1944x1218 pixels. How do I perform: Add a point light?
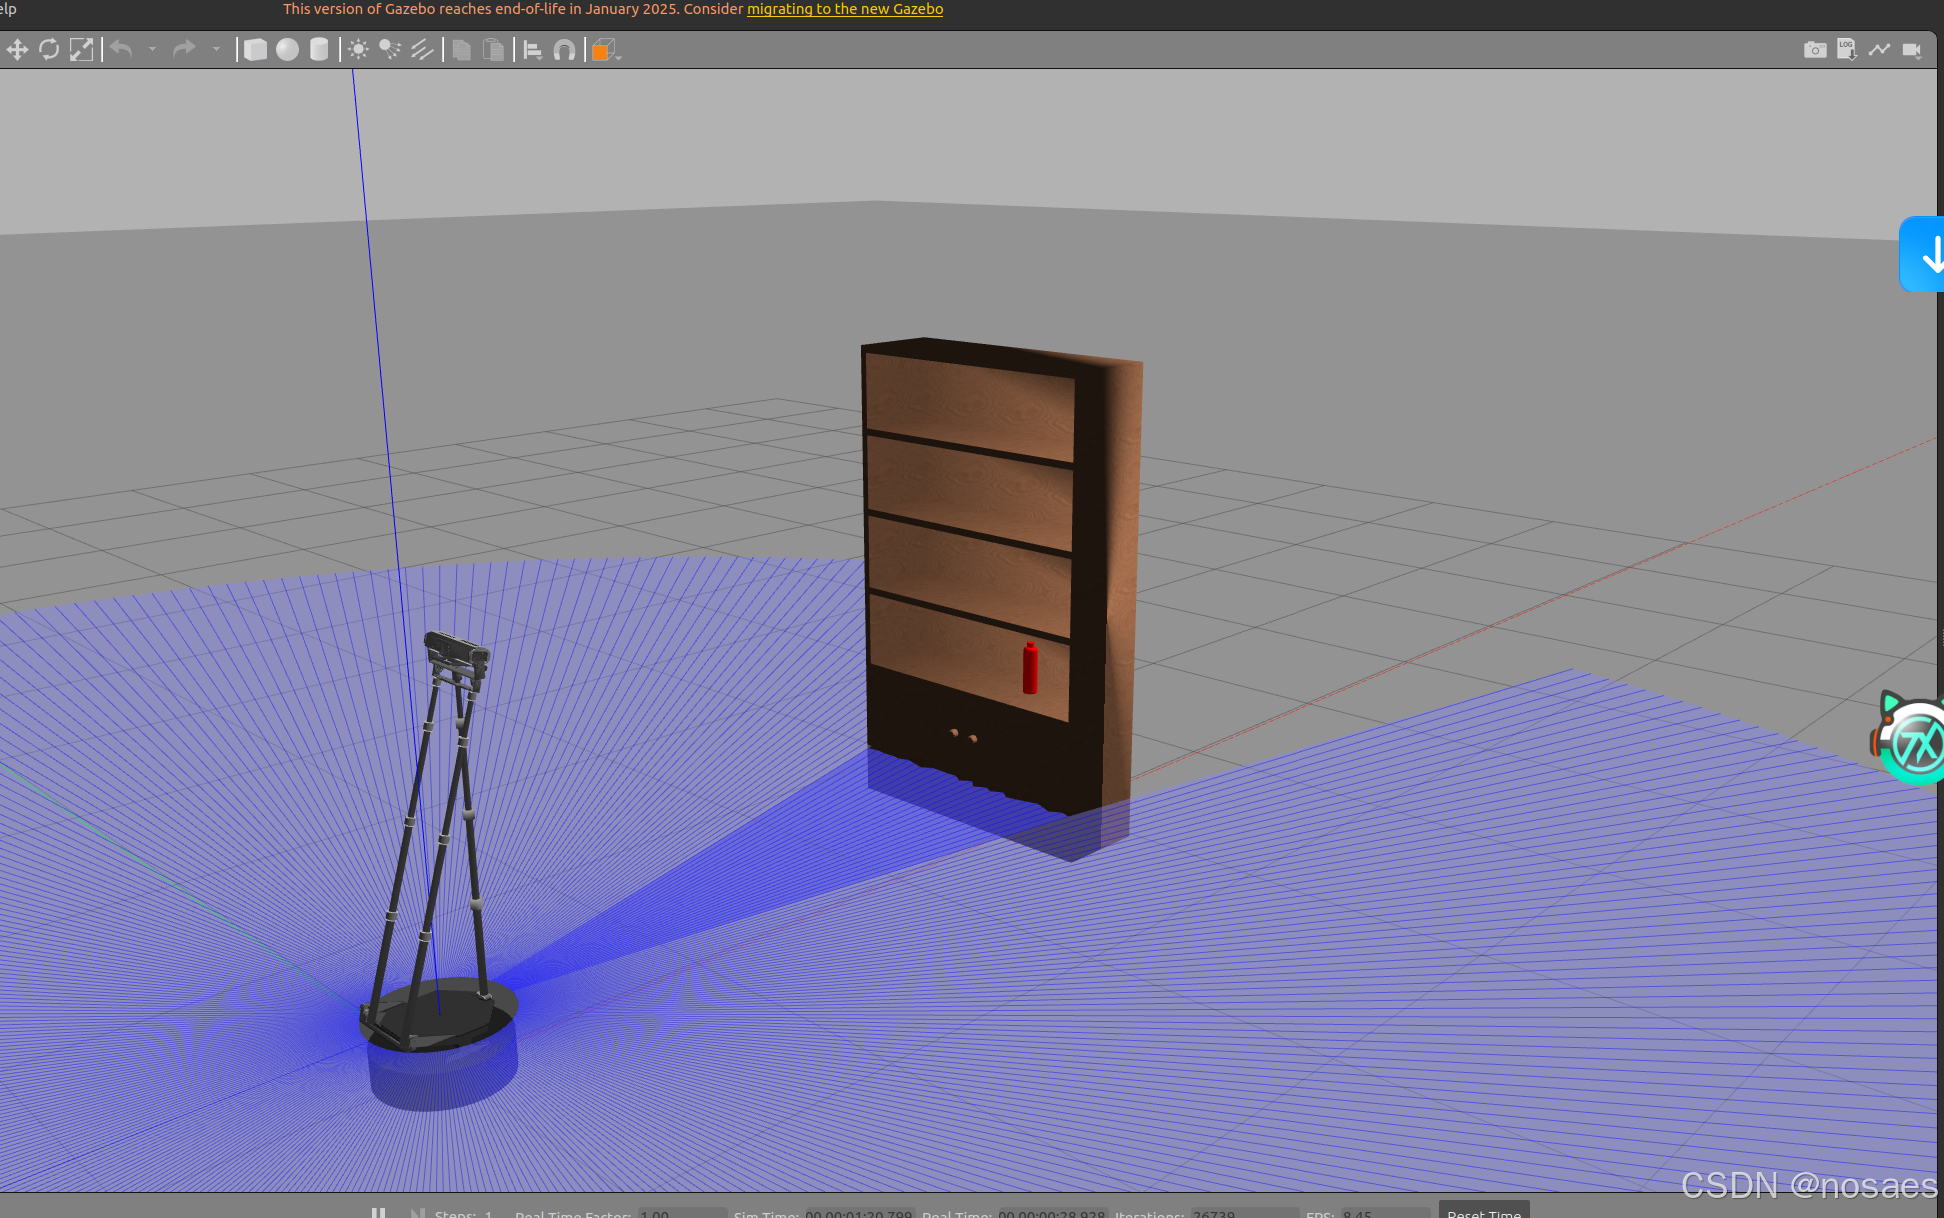[358, 50]
